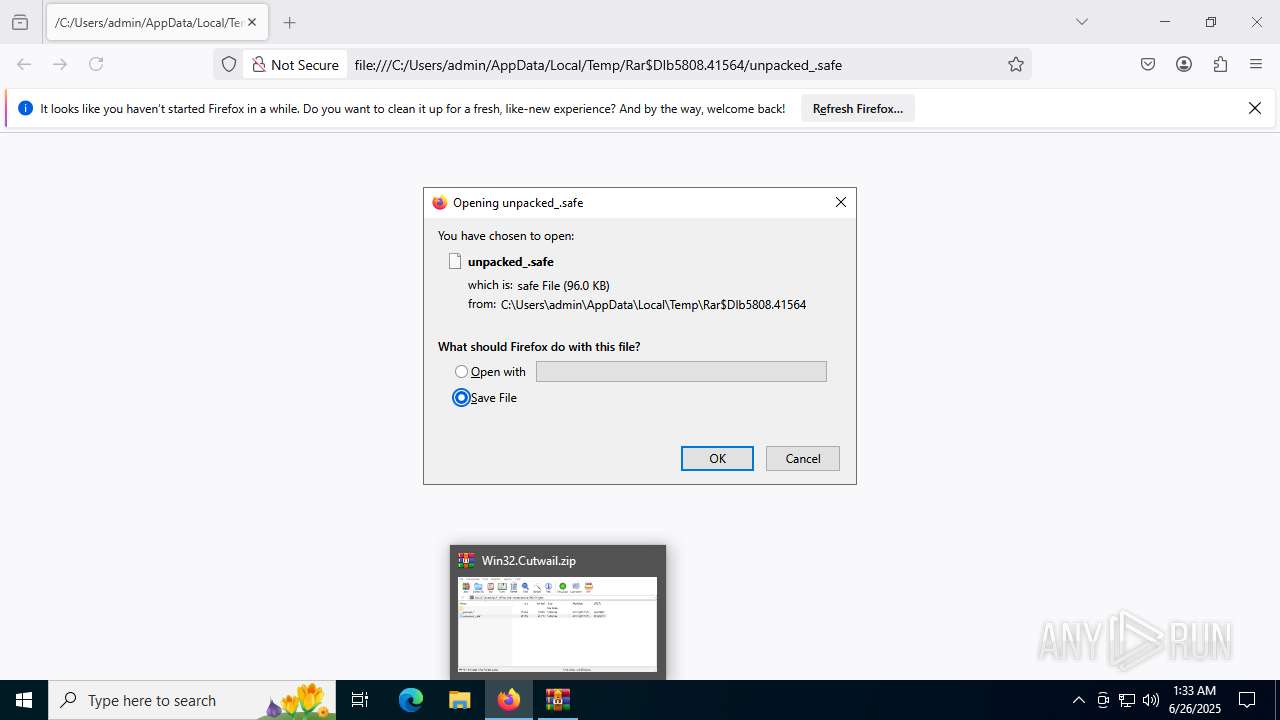Click the Refresh Firefox button
This screenshot has width=1280, height=720.
click(858, 108)
